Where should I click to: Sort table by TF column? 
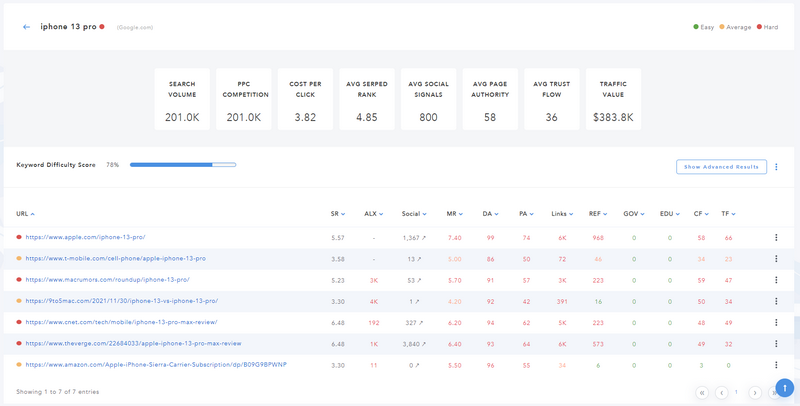pos(728,214)
